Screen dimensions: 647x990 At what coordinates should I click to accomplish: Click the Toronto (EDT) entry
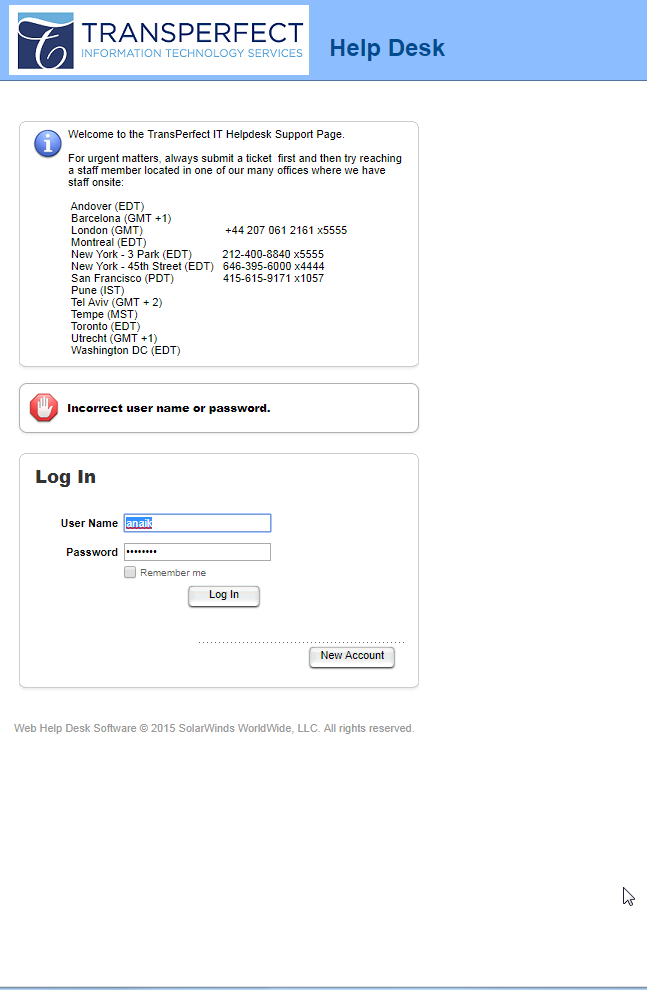point(105,326)
